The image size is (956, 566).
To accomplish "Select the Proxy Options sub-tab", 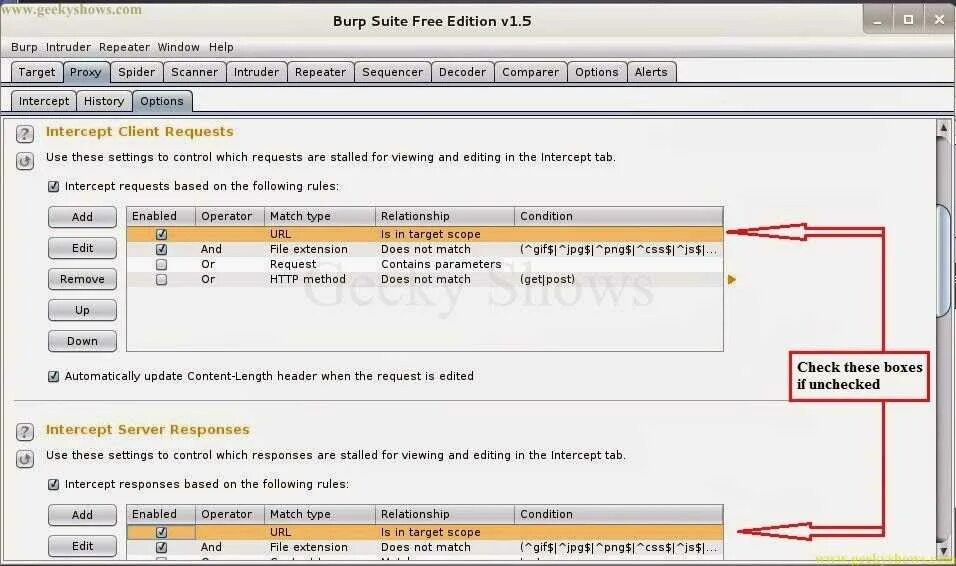I will 162,101.
